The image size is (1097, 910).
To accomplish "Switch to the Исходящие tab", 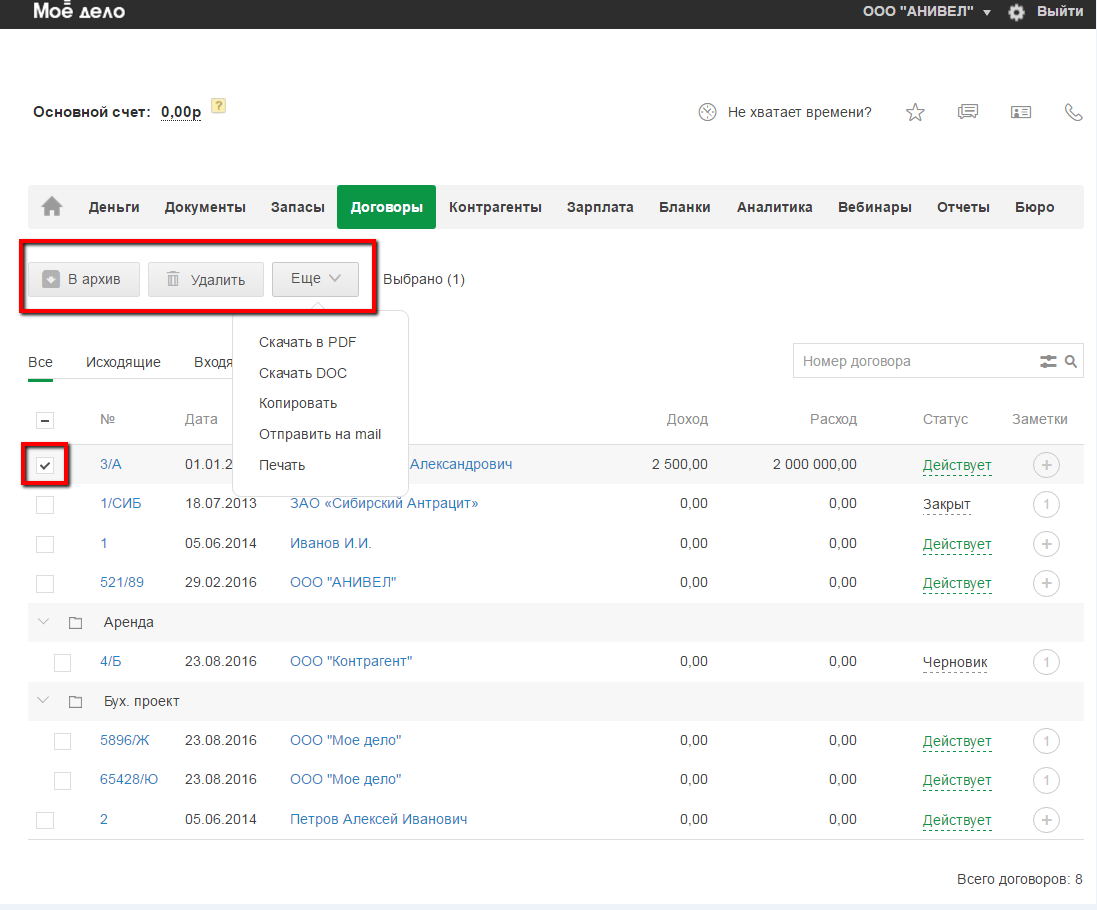I will tap(123, 362).
